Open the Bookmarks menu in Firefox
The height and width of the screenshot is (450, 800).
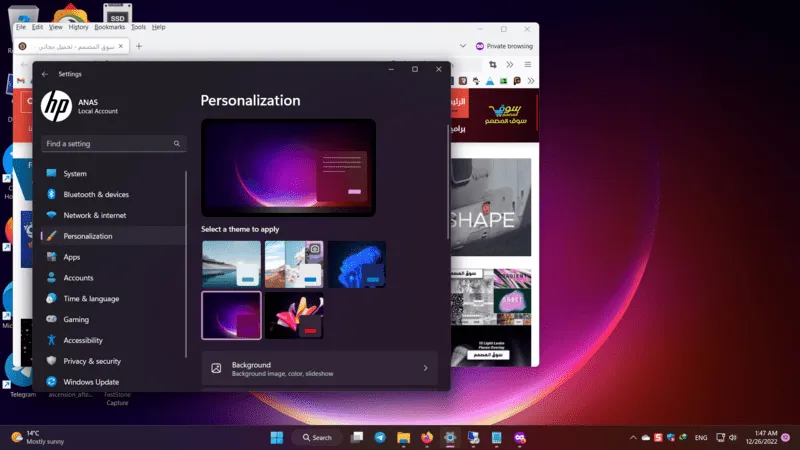[x=109, y=27]
